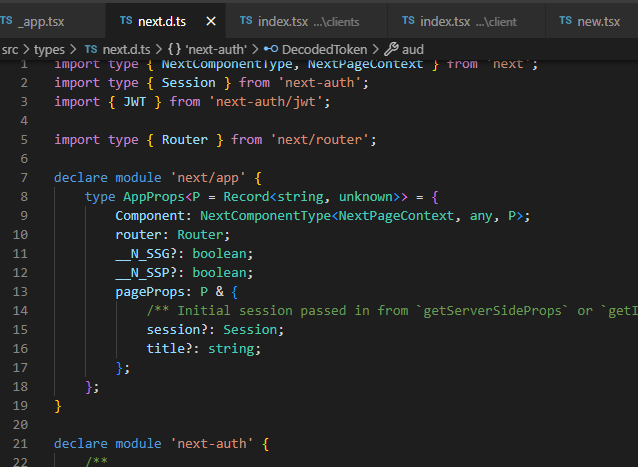Click 'title' property on line 16
Image resolution: width=638 pixels, height=467 pixels.
tap(166, 349)
